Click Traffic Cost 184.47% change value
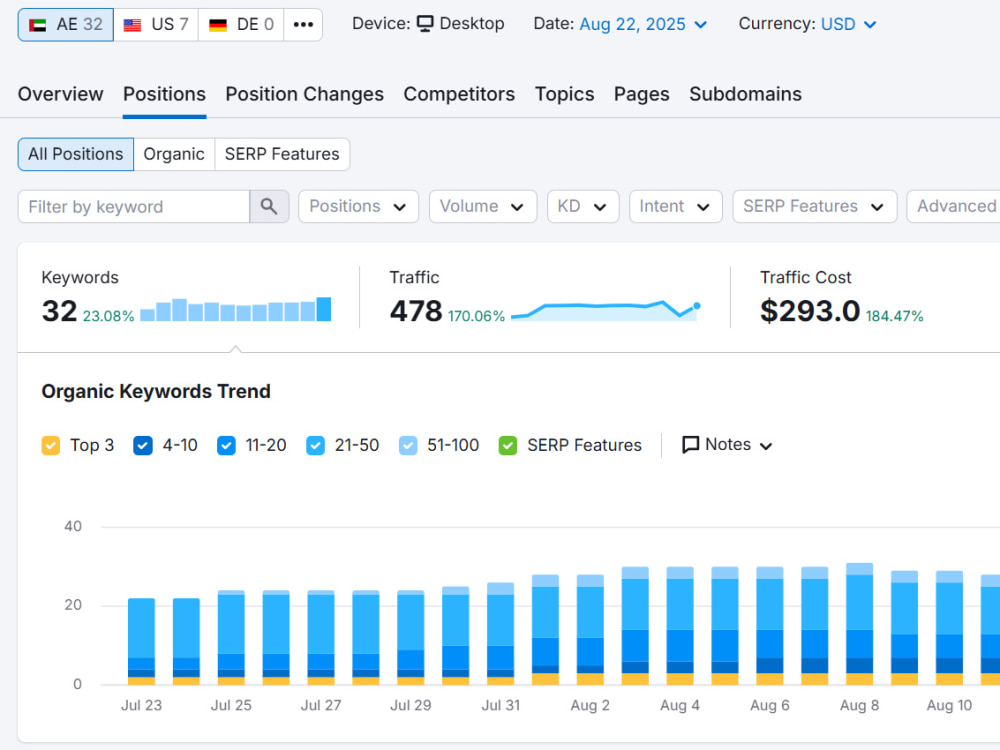This screenshot has height=750, width=1000. pyautogui.click(x=894, y=316)
